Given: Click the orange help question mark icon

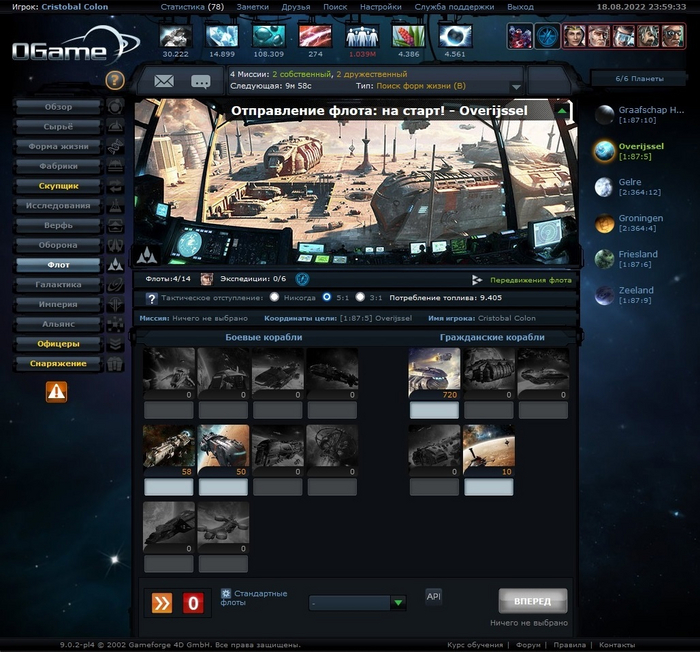Looking at the screenshot, I should 115,80.
